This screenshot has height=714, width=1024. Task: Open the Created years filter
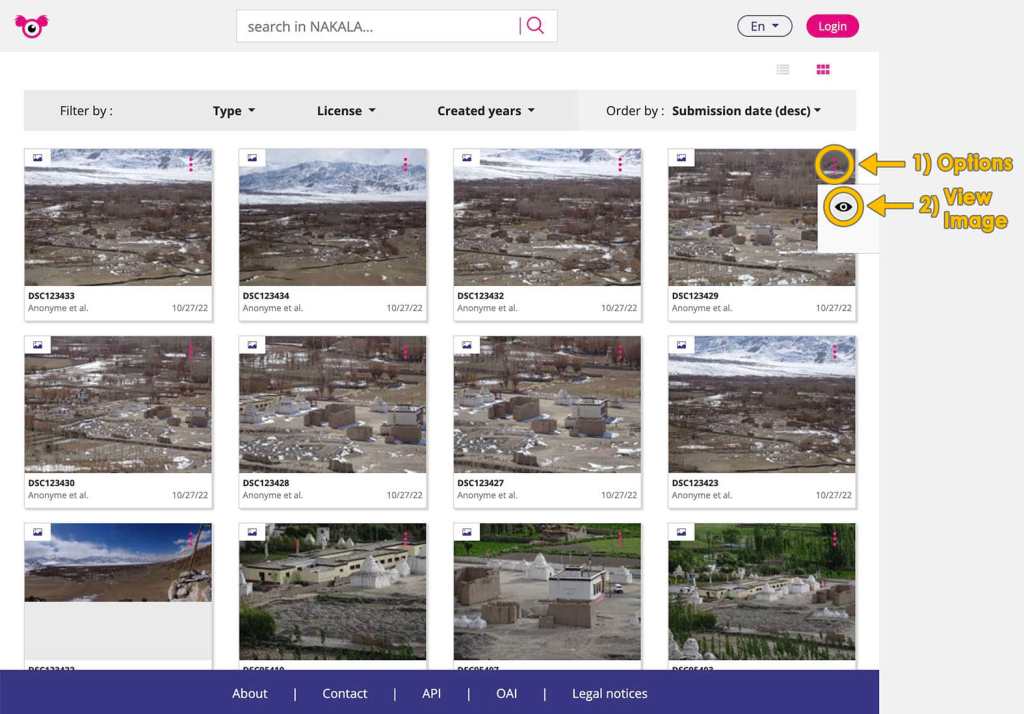(486, 111)
